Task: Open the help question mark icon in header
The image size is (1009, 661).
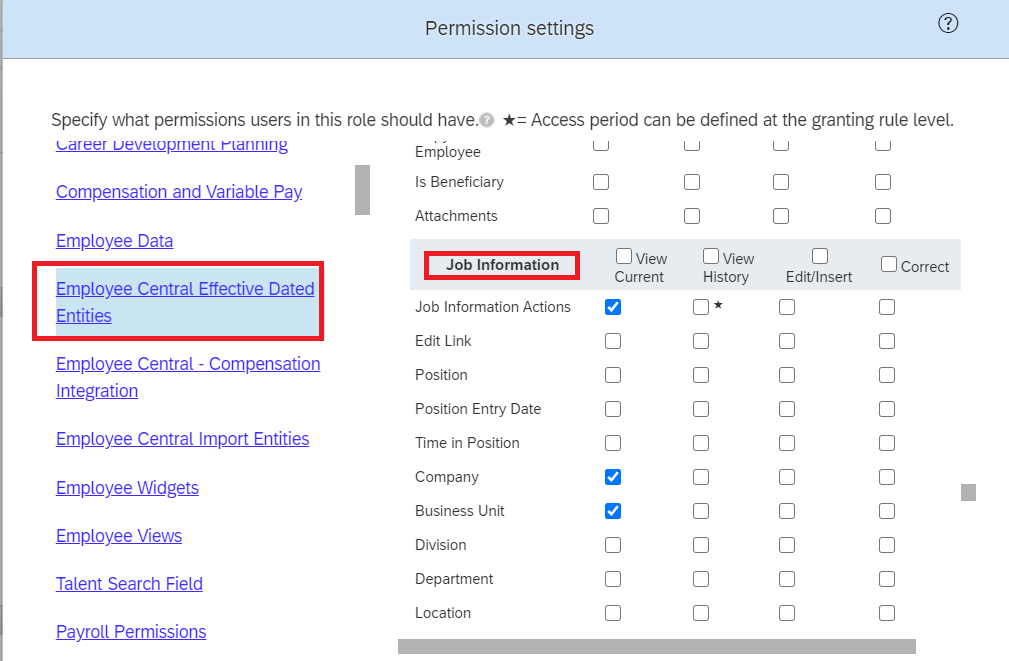Action: pyautogui.click(x=948, y=24)
